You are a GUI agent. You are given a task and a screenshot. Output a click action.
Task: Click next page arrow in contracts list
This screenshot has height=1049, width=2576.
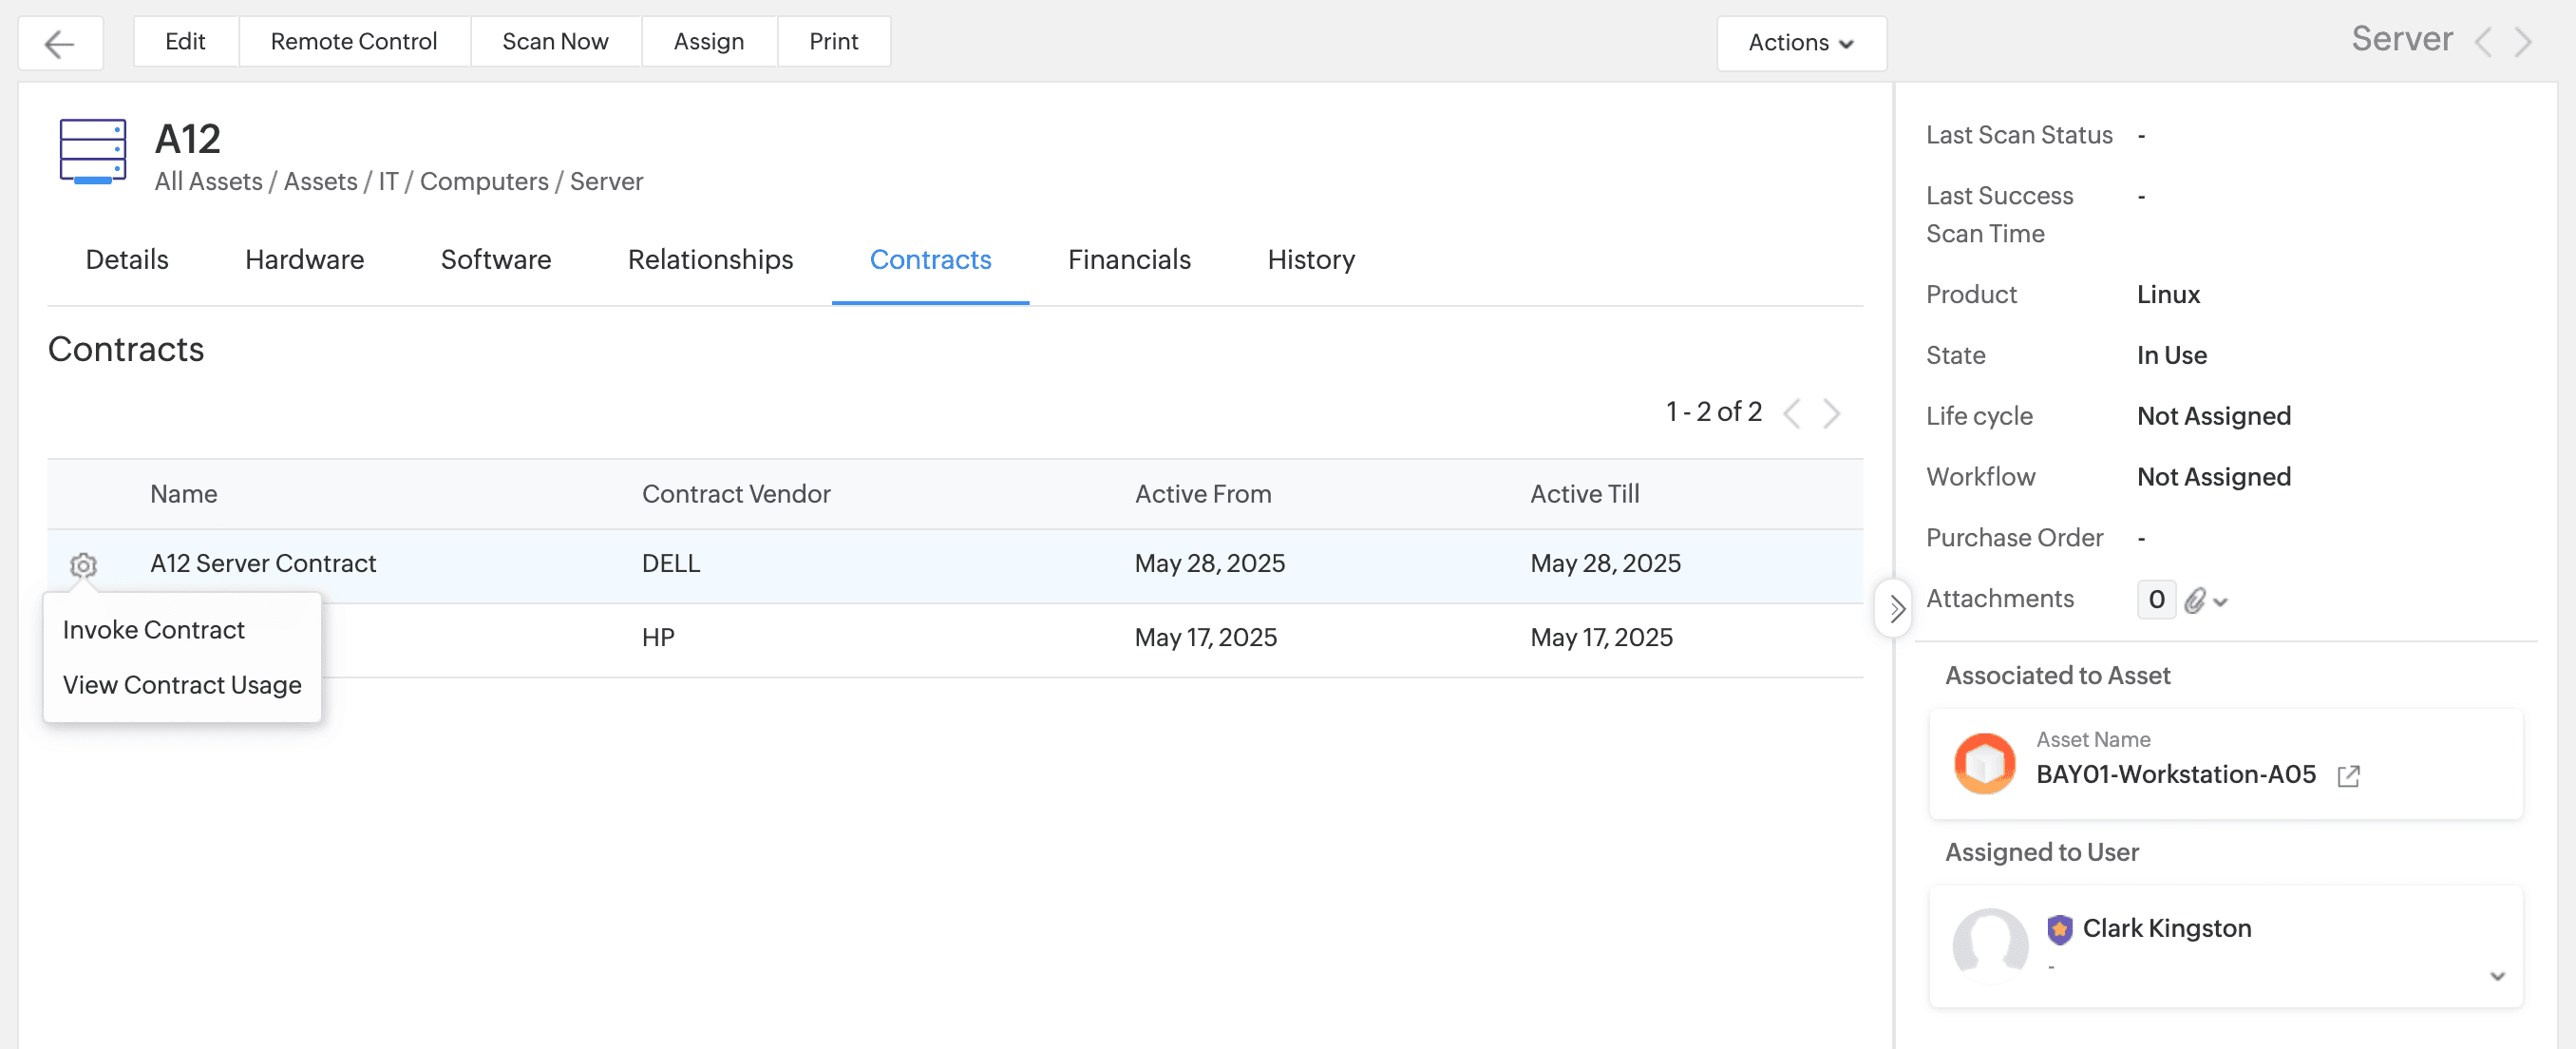(x=1831, y=413)
